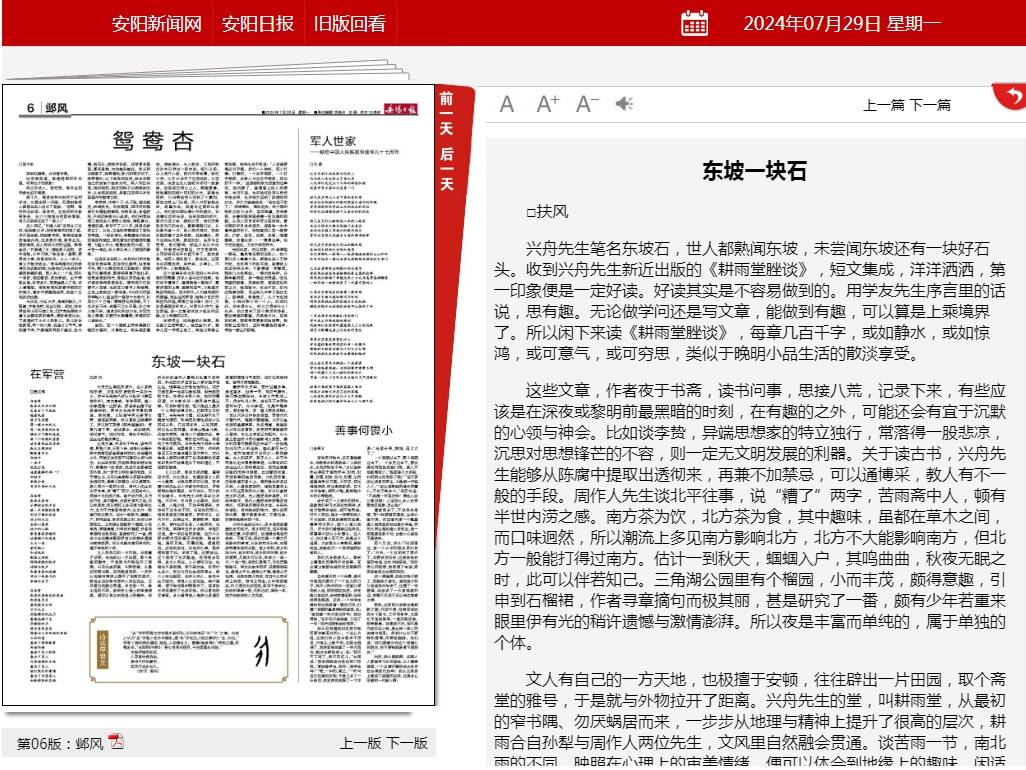This screenshot has width=1026, height=770.
Task: Go to next day via 后一天 tab
Action: (446, 168)
